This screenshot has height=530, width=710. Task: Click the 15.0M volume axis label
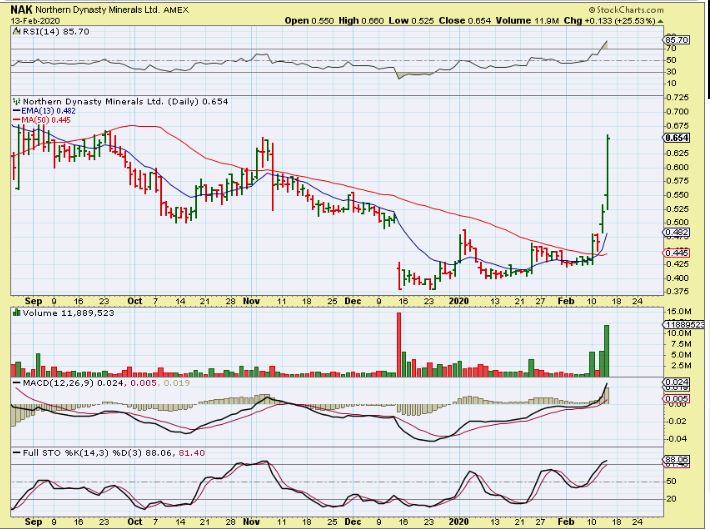(679, 312)
